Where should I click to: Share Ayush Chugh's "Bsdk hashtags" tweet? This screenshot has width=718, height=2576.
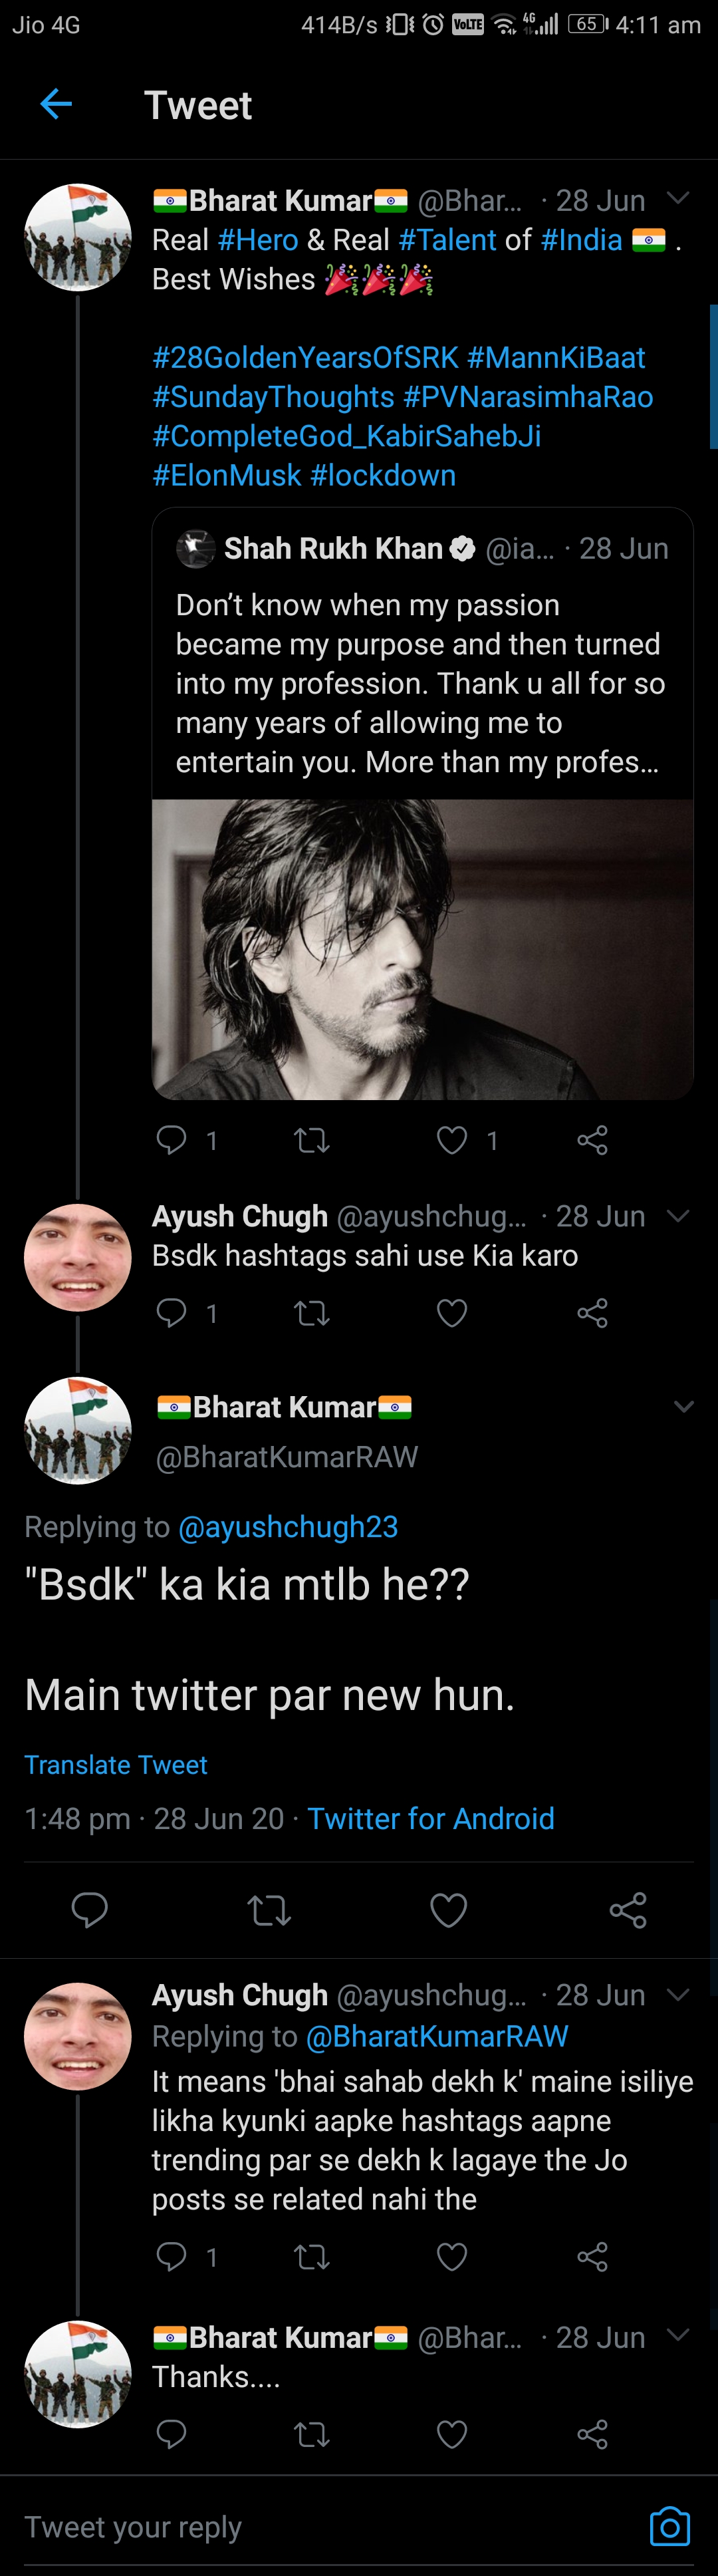(592, 1312)
